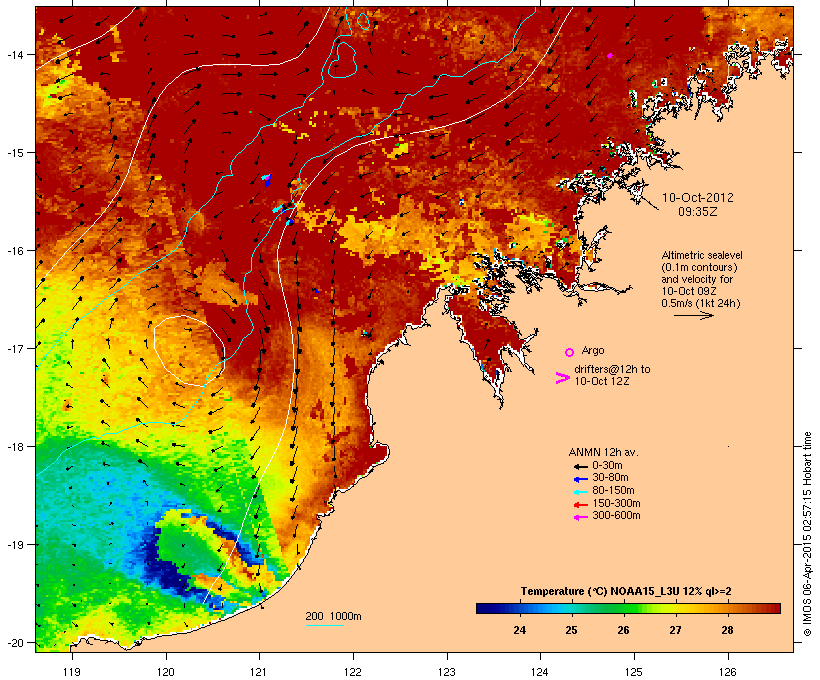Click the black 0-30m arrow in the legend

coord(580,467)
